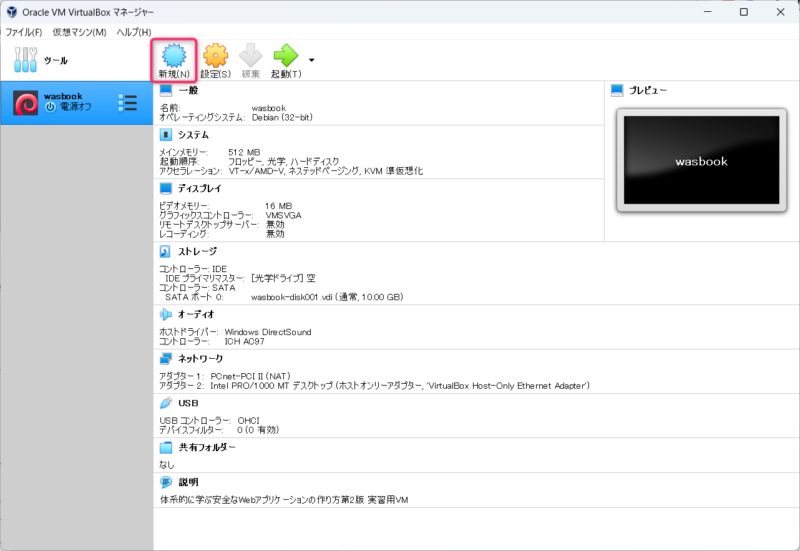The width and height of the screenshot is (800, 551).
Task: Open the Settings (設定) gear icon
Action: [216, 56]
